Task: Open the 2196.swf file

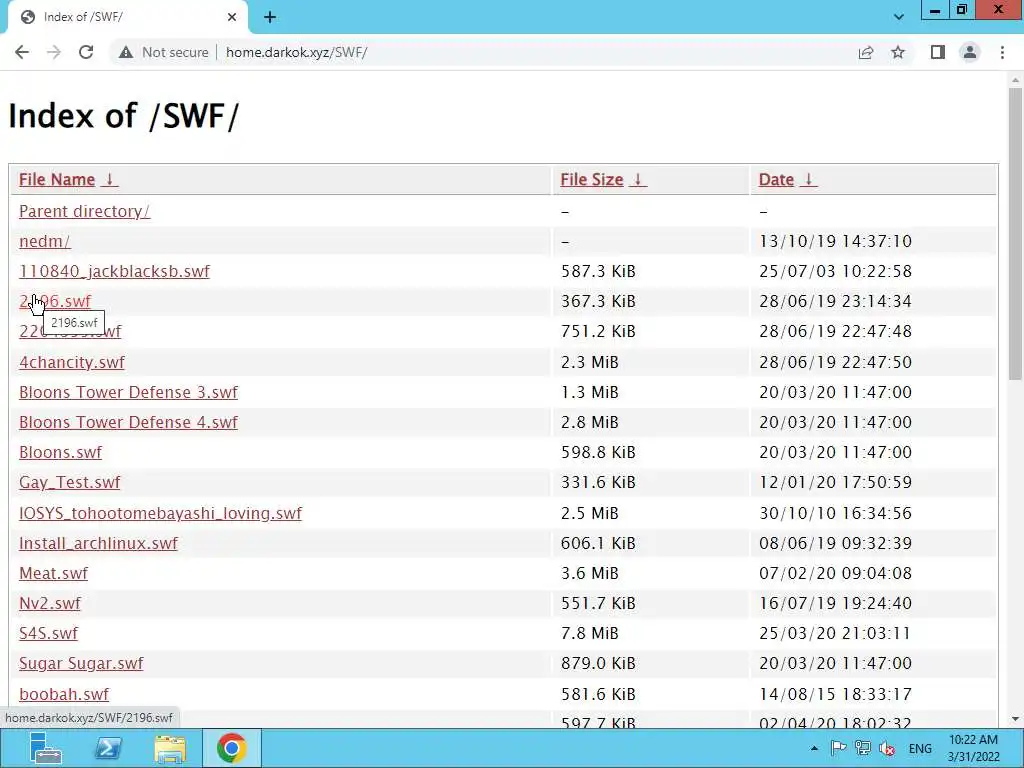Action: coord(55,302)
